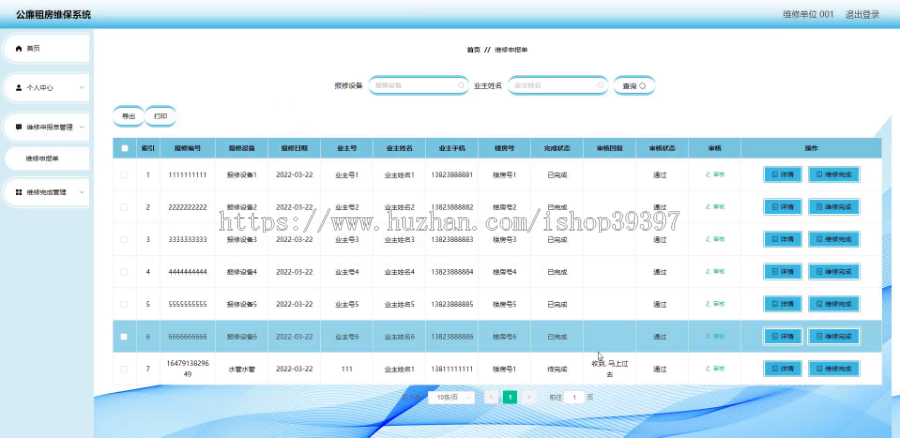Open 详情 for 水管水管 row
Viewport: 900px width, 438px height.
coord(782,369)
